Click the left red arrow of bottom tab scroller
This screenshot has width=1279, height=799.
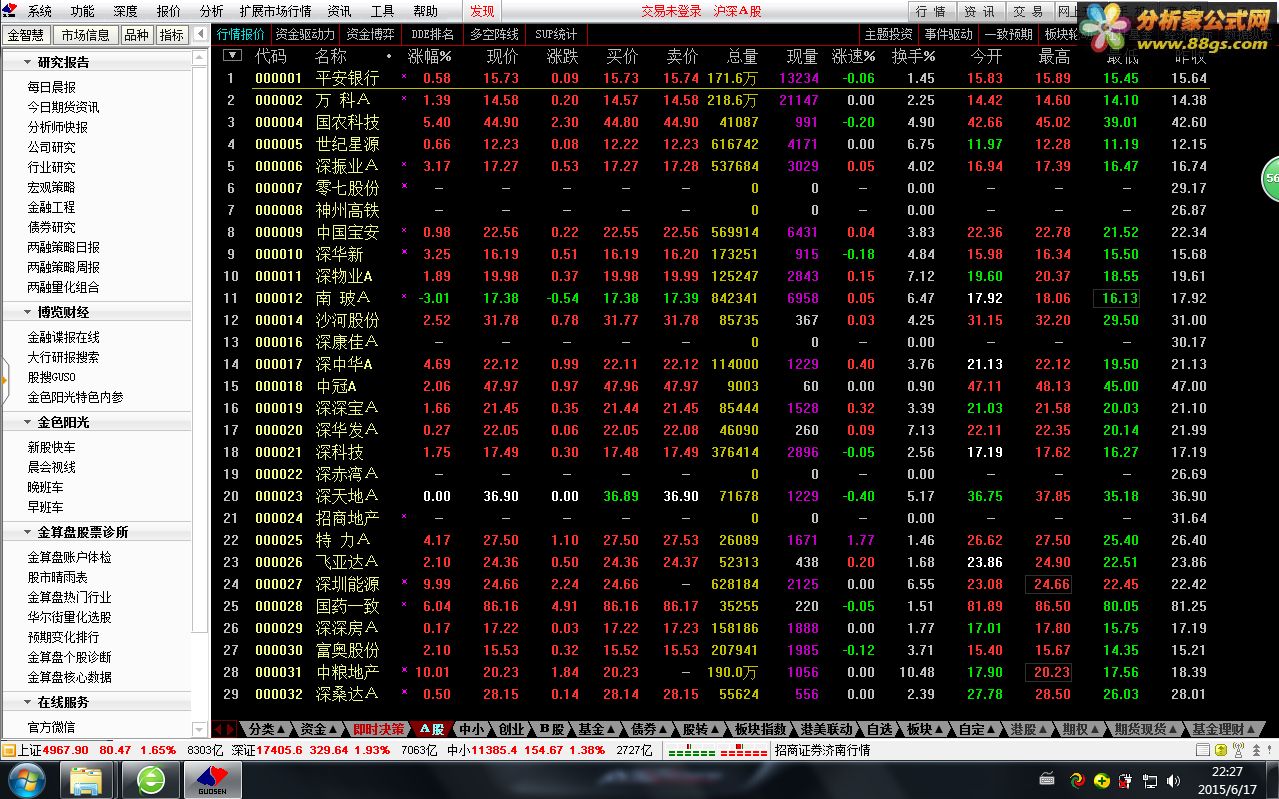coord(219,730)
